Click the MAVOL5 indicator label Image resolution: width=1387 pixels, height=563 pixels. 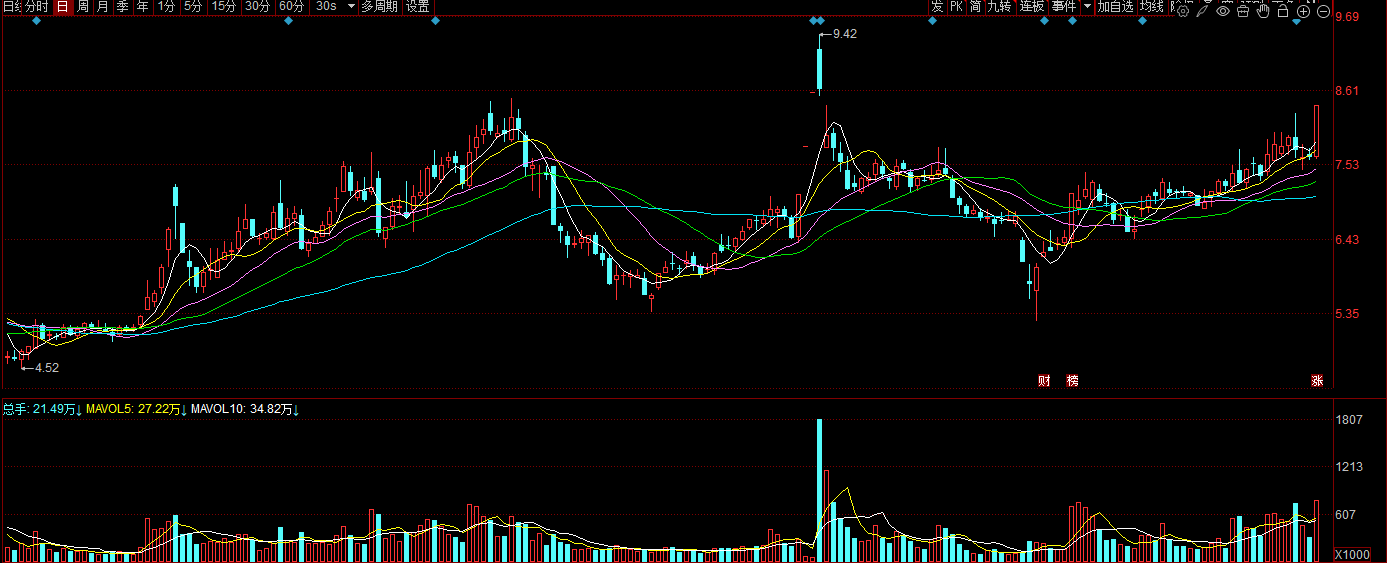click(137, 409)
